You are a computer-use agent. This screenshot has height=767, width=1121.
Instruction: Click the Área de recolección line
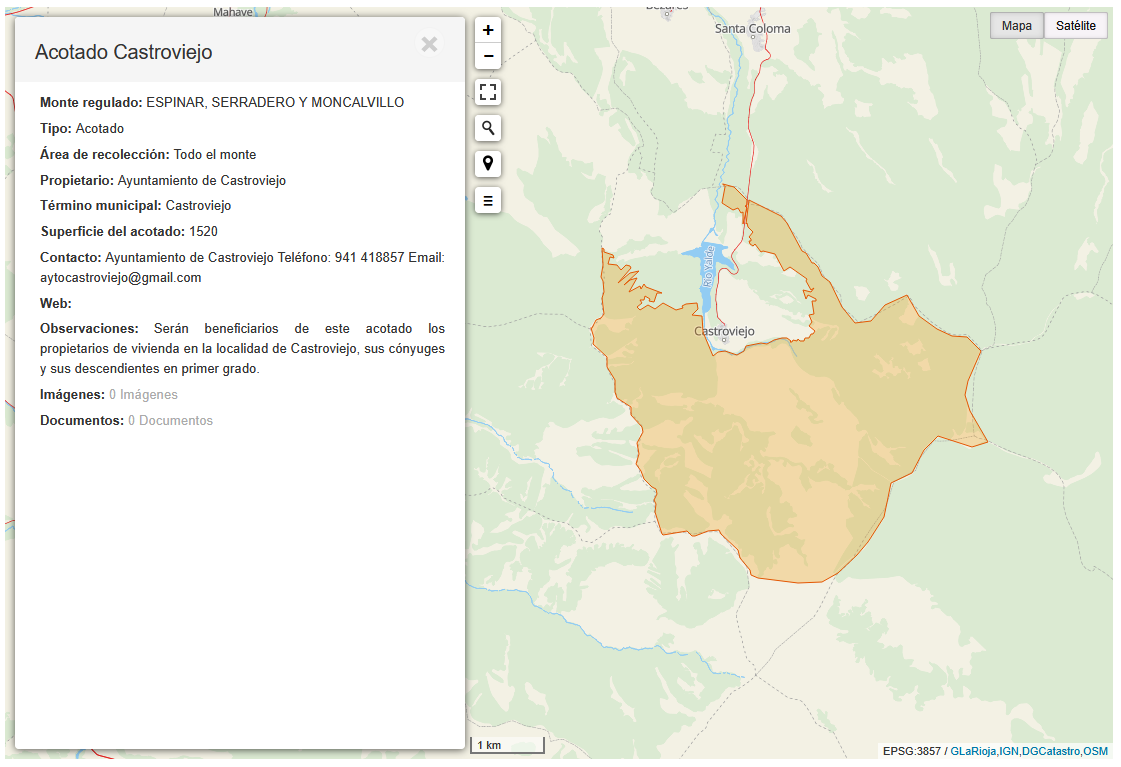(x=148, y=154)
